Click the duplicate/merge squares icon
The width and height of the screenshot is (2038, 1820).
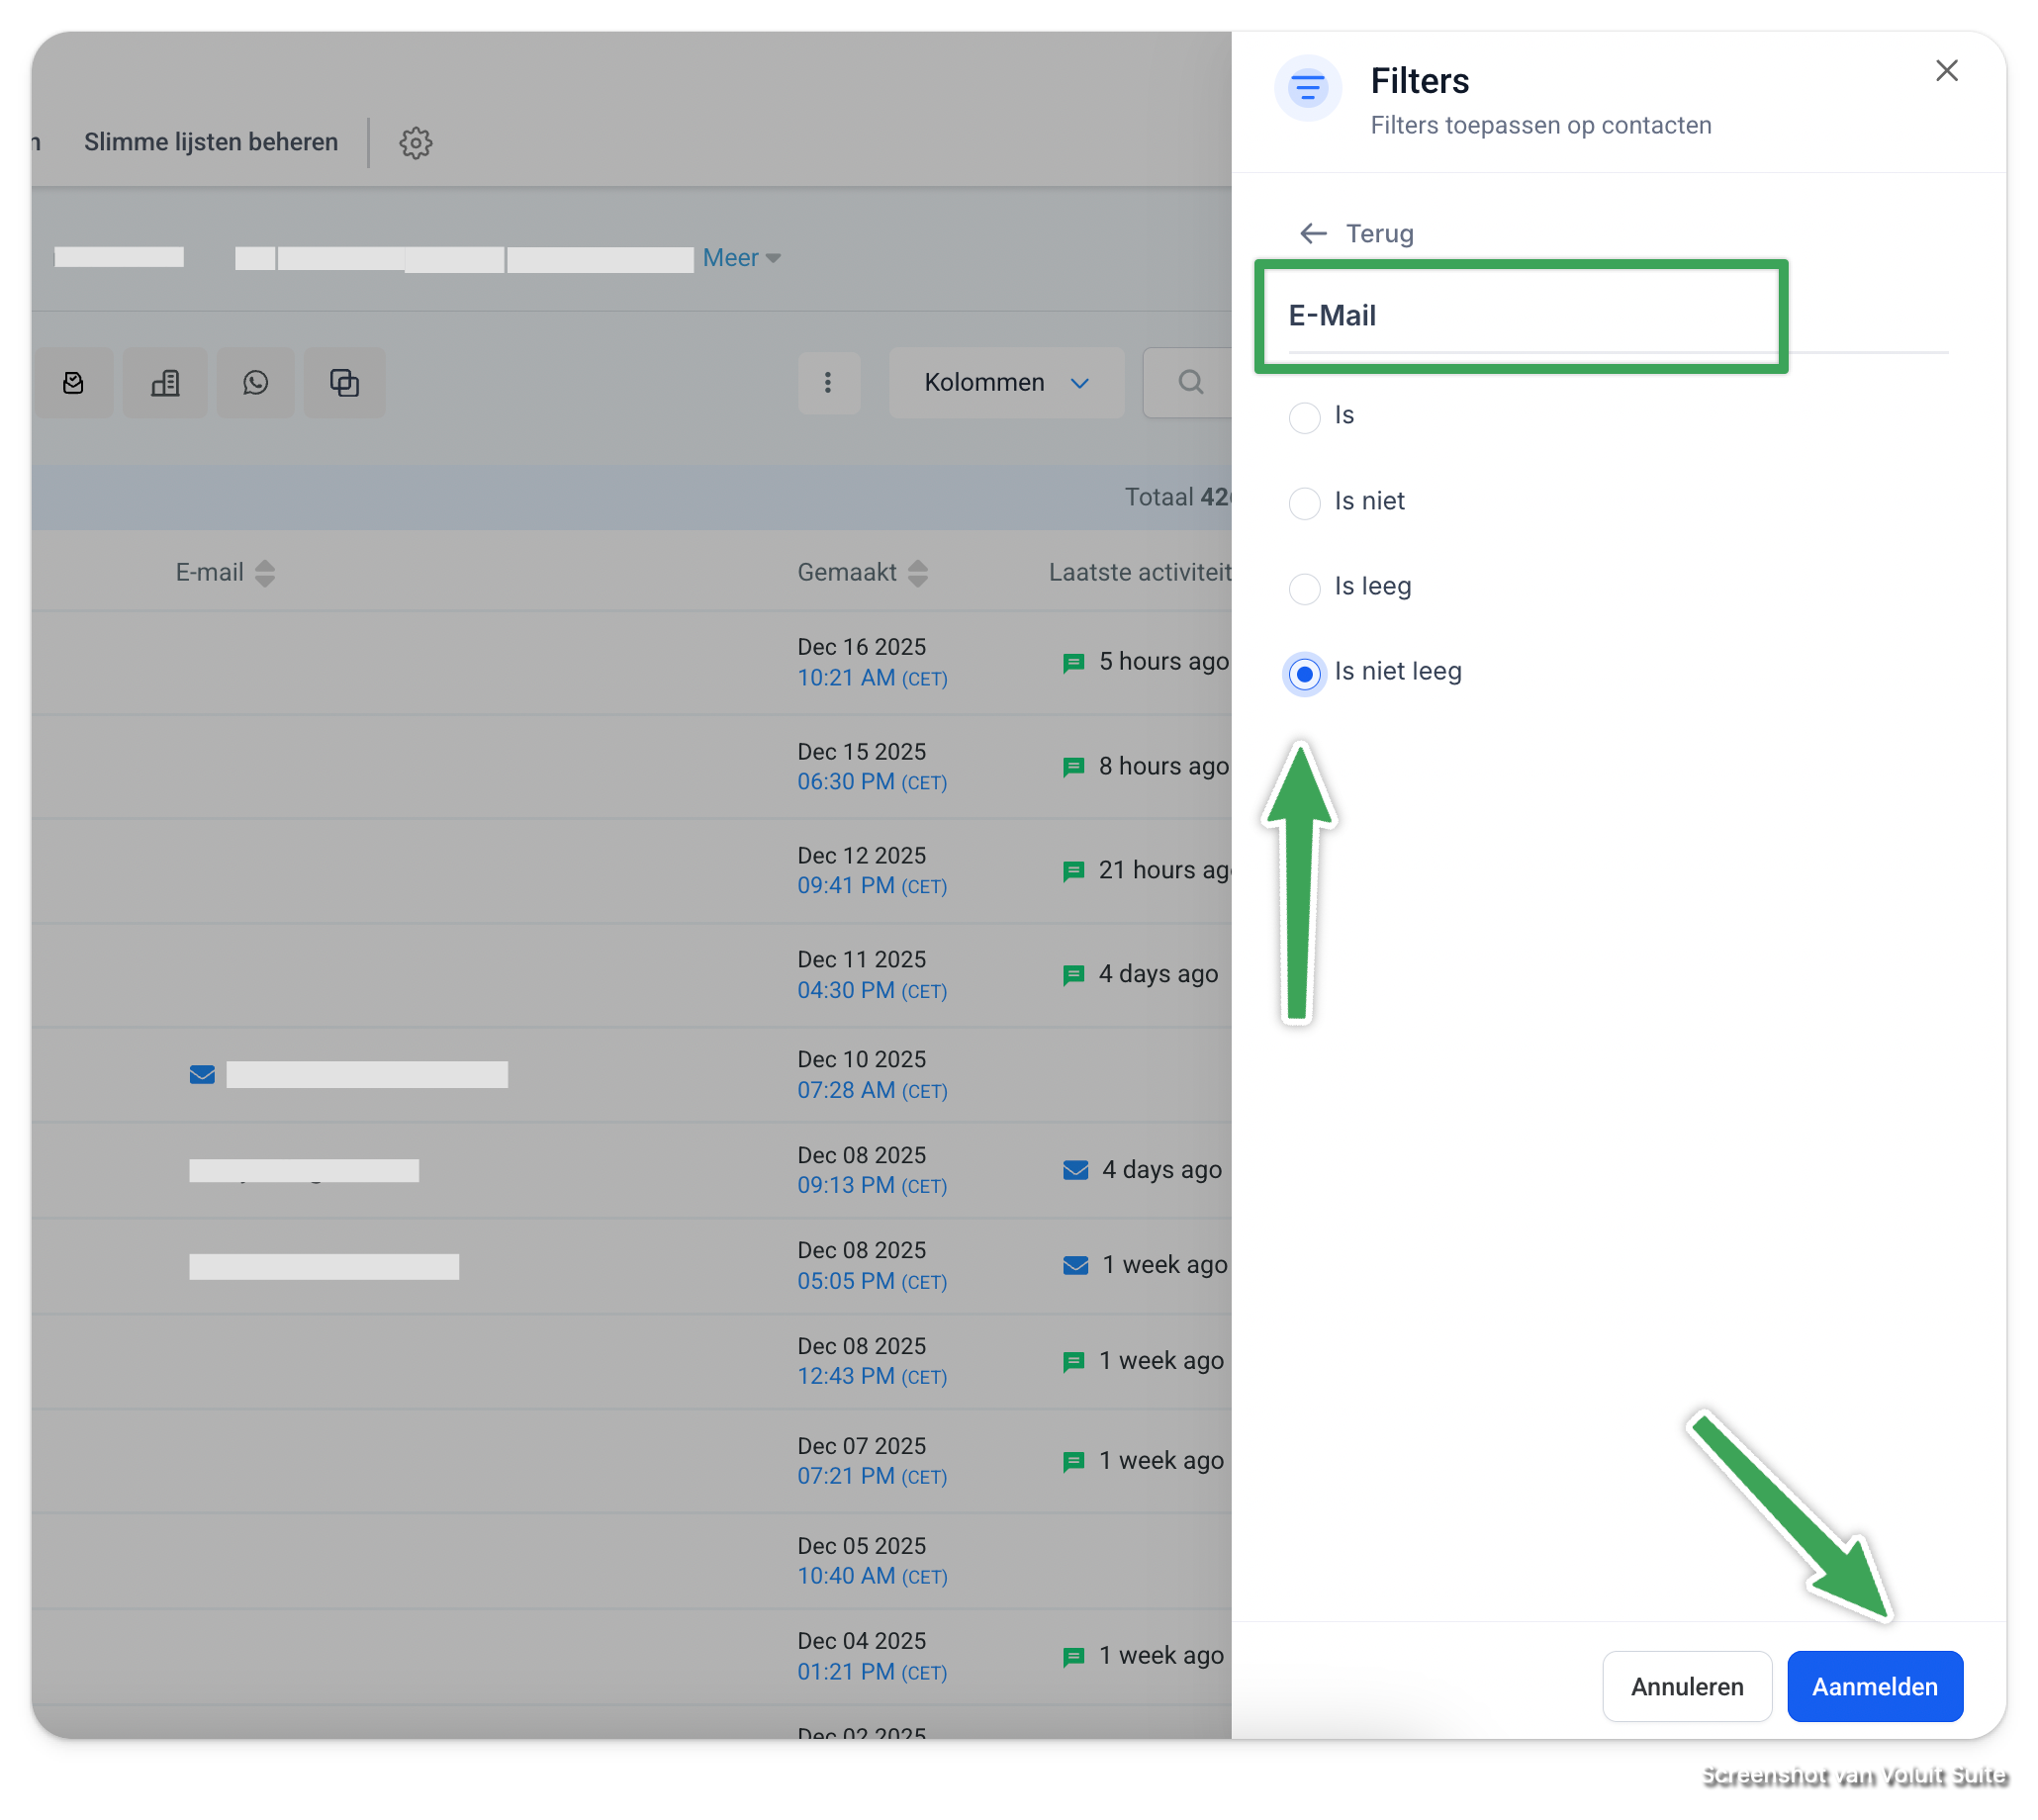point(344,383)
